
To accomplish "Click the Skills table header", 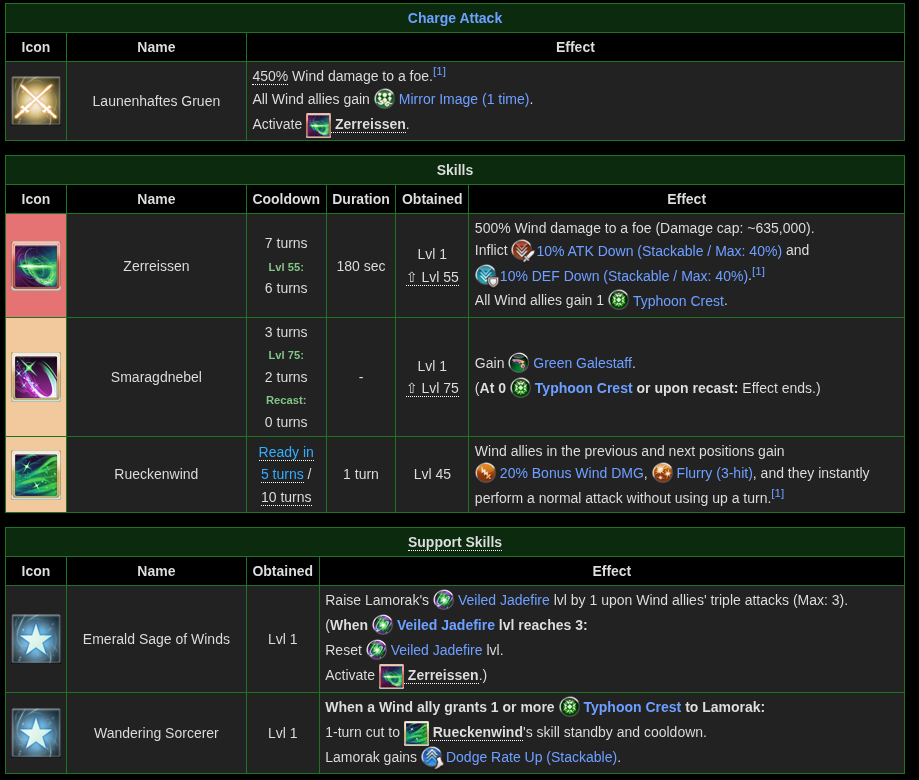I will pos(455,170).
